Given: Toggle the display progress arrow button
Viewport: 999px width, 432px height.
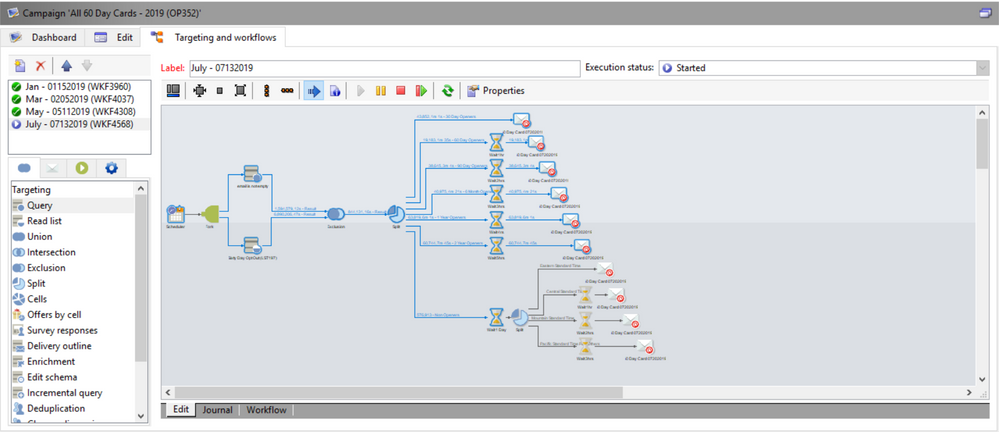Looking at the screenshot, I should click(313, 91).
